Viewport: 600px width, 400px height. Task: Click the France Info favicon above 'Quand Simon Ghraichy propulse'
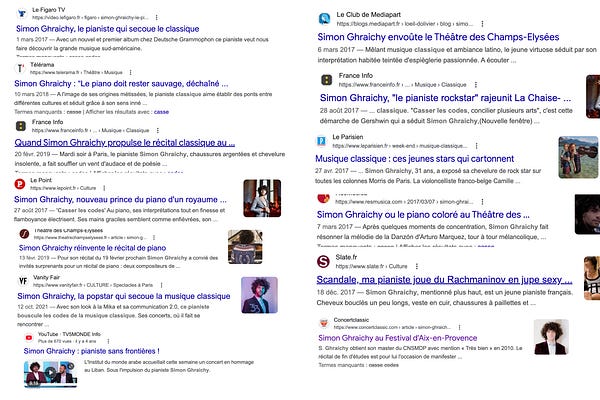(21, 126)
